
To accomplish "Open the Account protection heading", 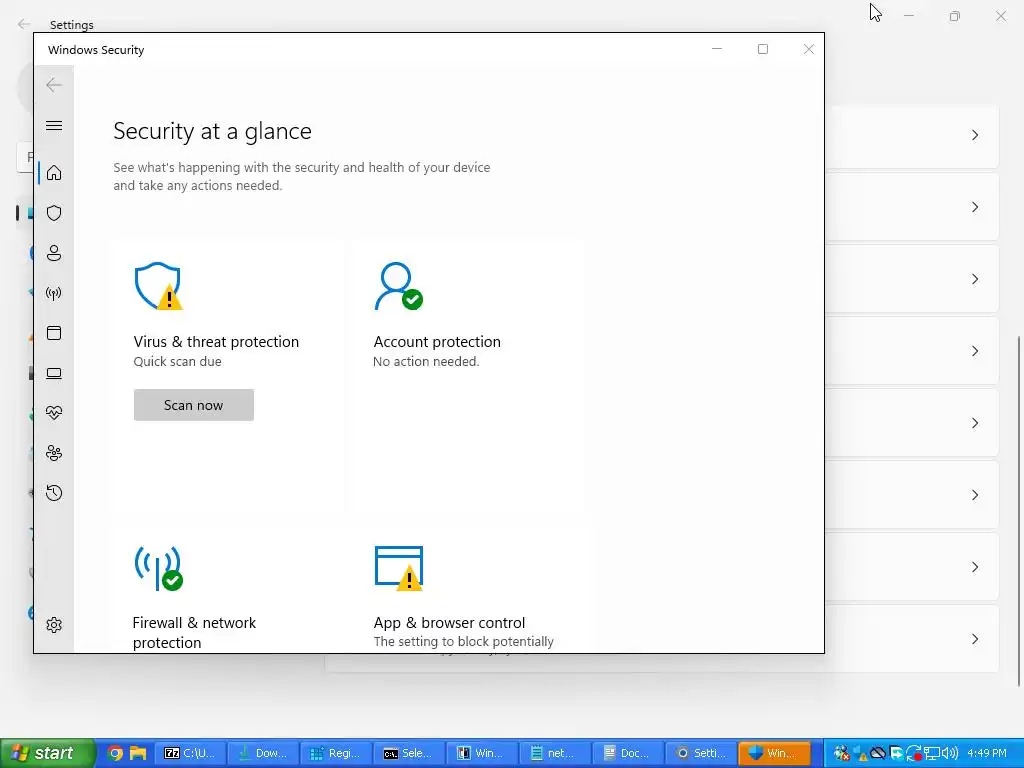I will (437, 342).
